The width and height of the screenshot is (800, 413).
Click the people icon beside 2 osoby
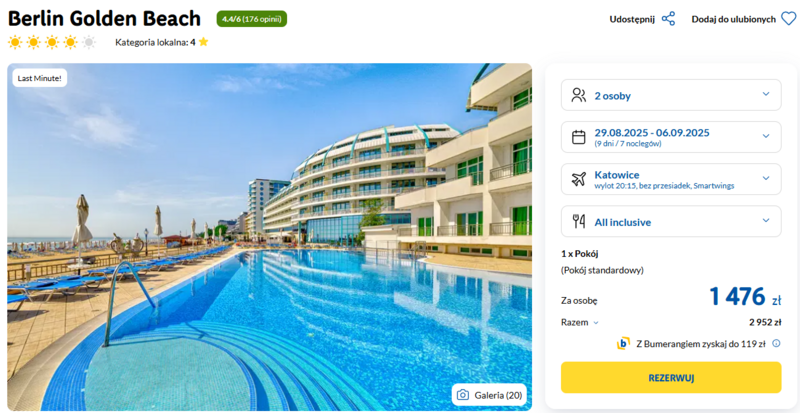579,95
